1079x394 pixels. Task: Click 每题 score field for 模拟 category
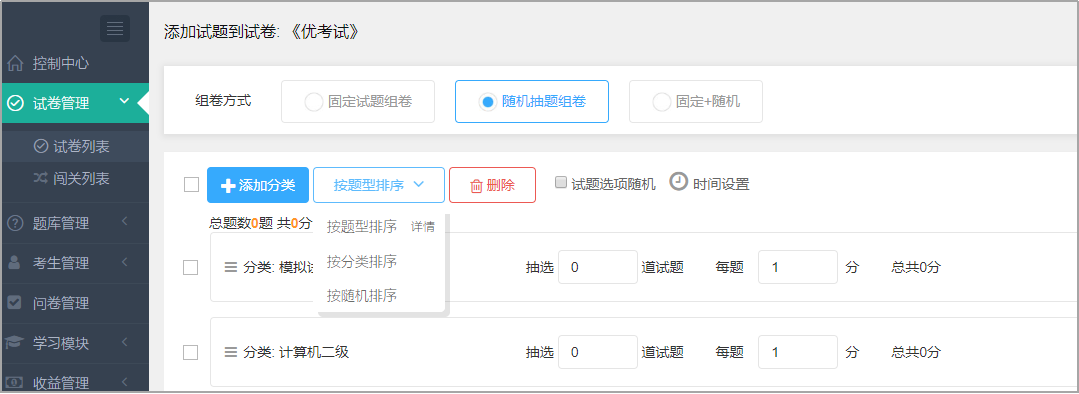tap(798, 267)
